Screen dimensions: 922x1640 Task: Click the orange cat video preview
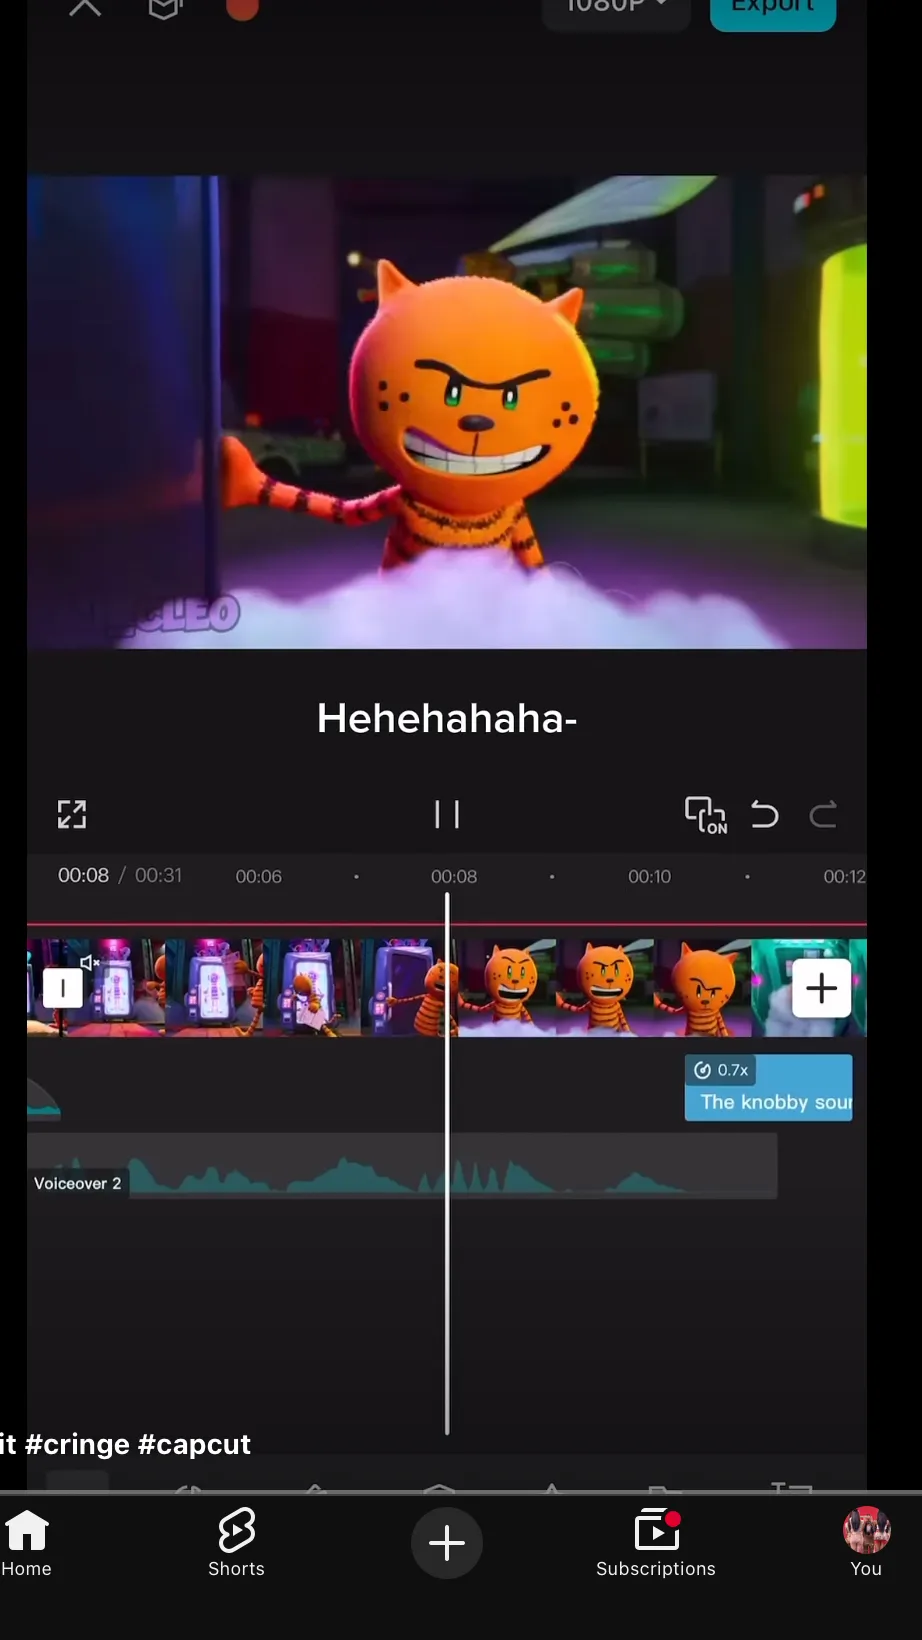[447, 412]
